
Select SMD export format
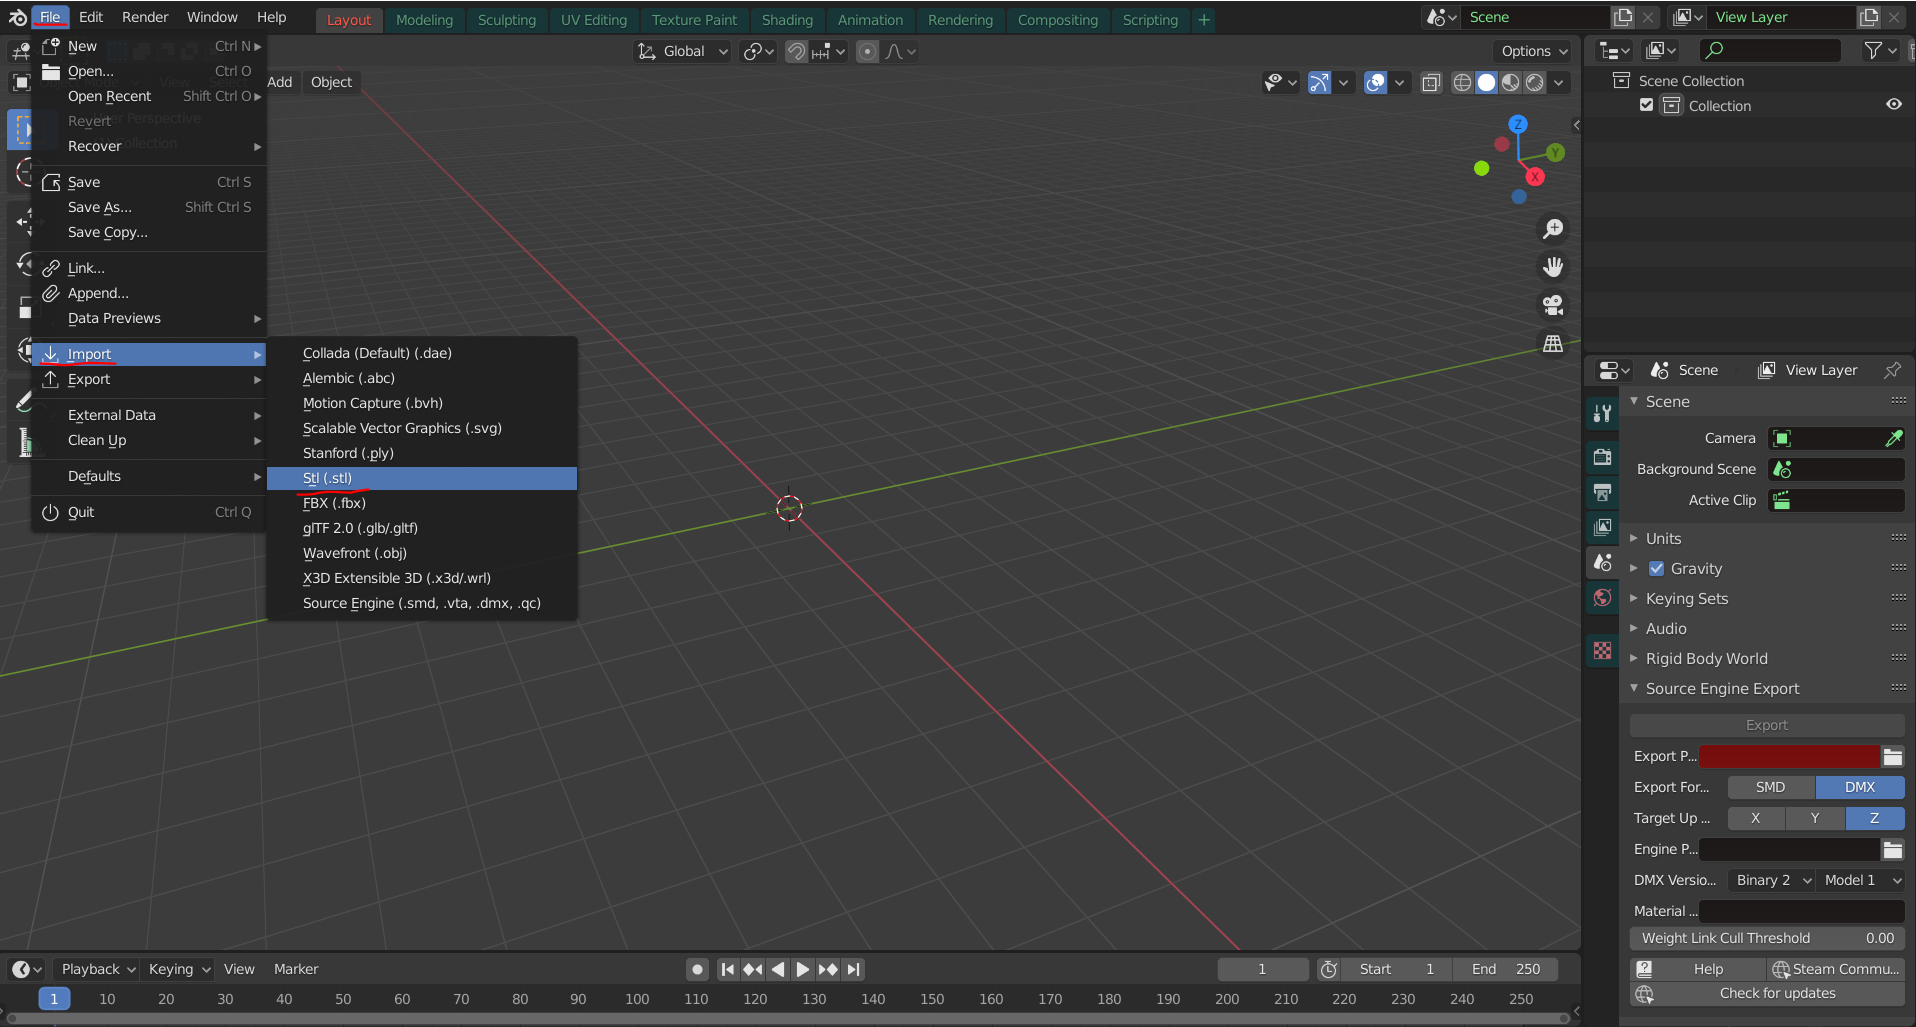tap(1771, 787)
